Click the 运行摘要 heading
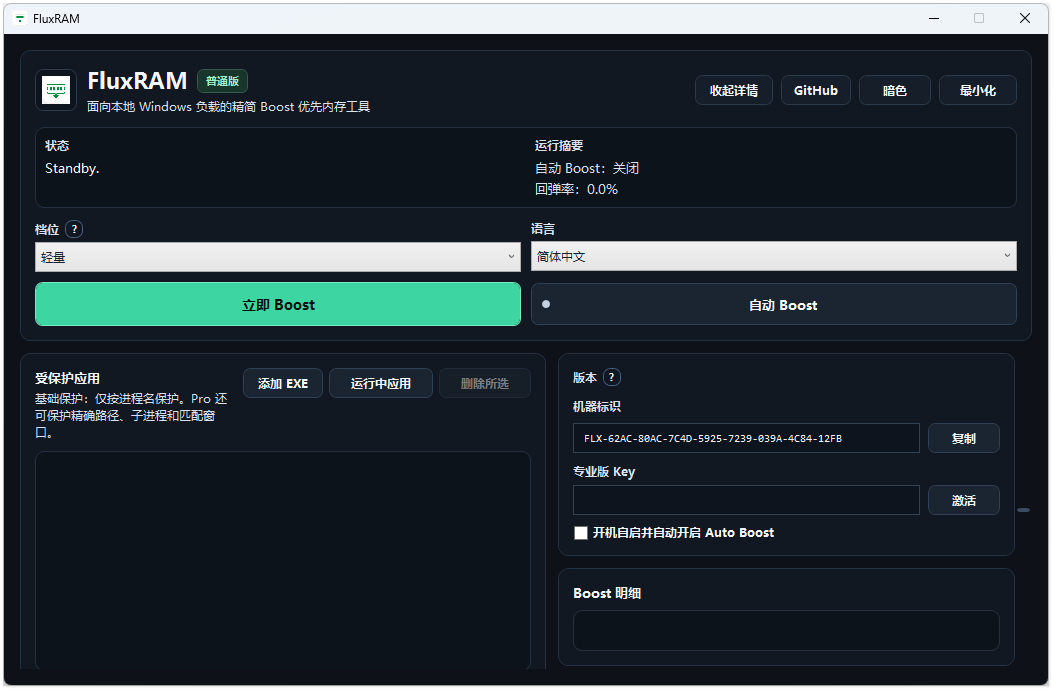Screen dimensions: 1053x690 (559, 146)
